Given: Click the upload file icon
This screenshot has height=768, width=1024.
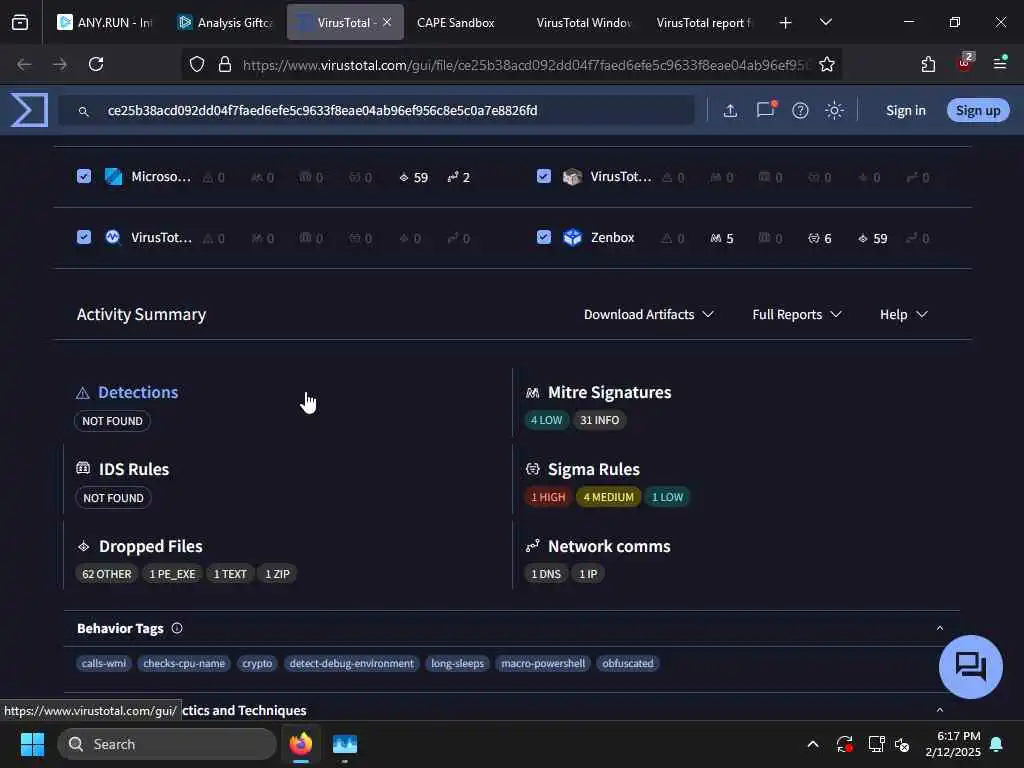Looking at the screenshot, I should tap(730, 110).
